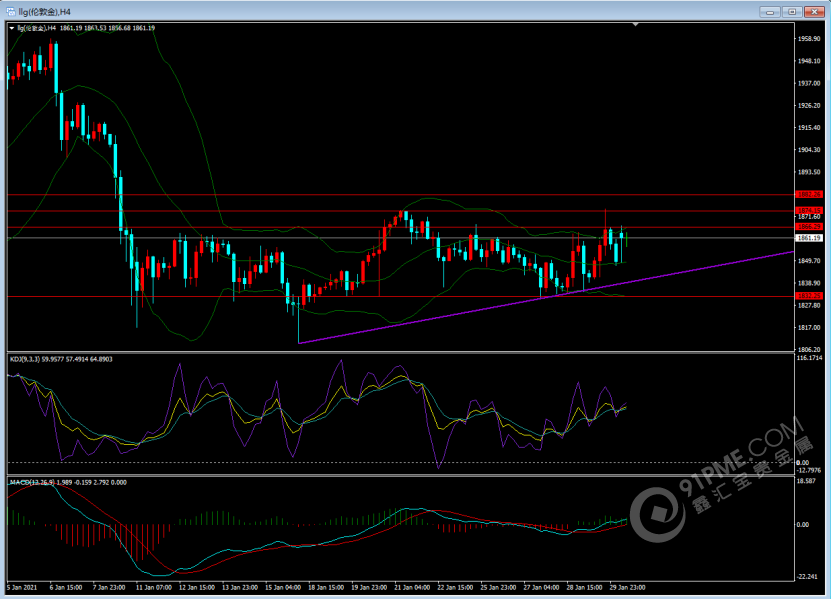Minimize the llg H4 chart window

[x=770, y=11]
